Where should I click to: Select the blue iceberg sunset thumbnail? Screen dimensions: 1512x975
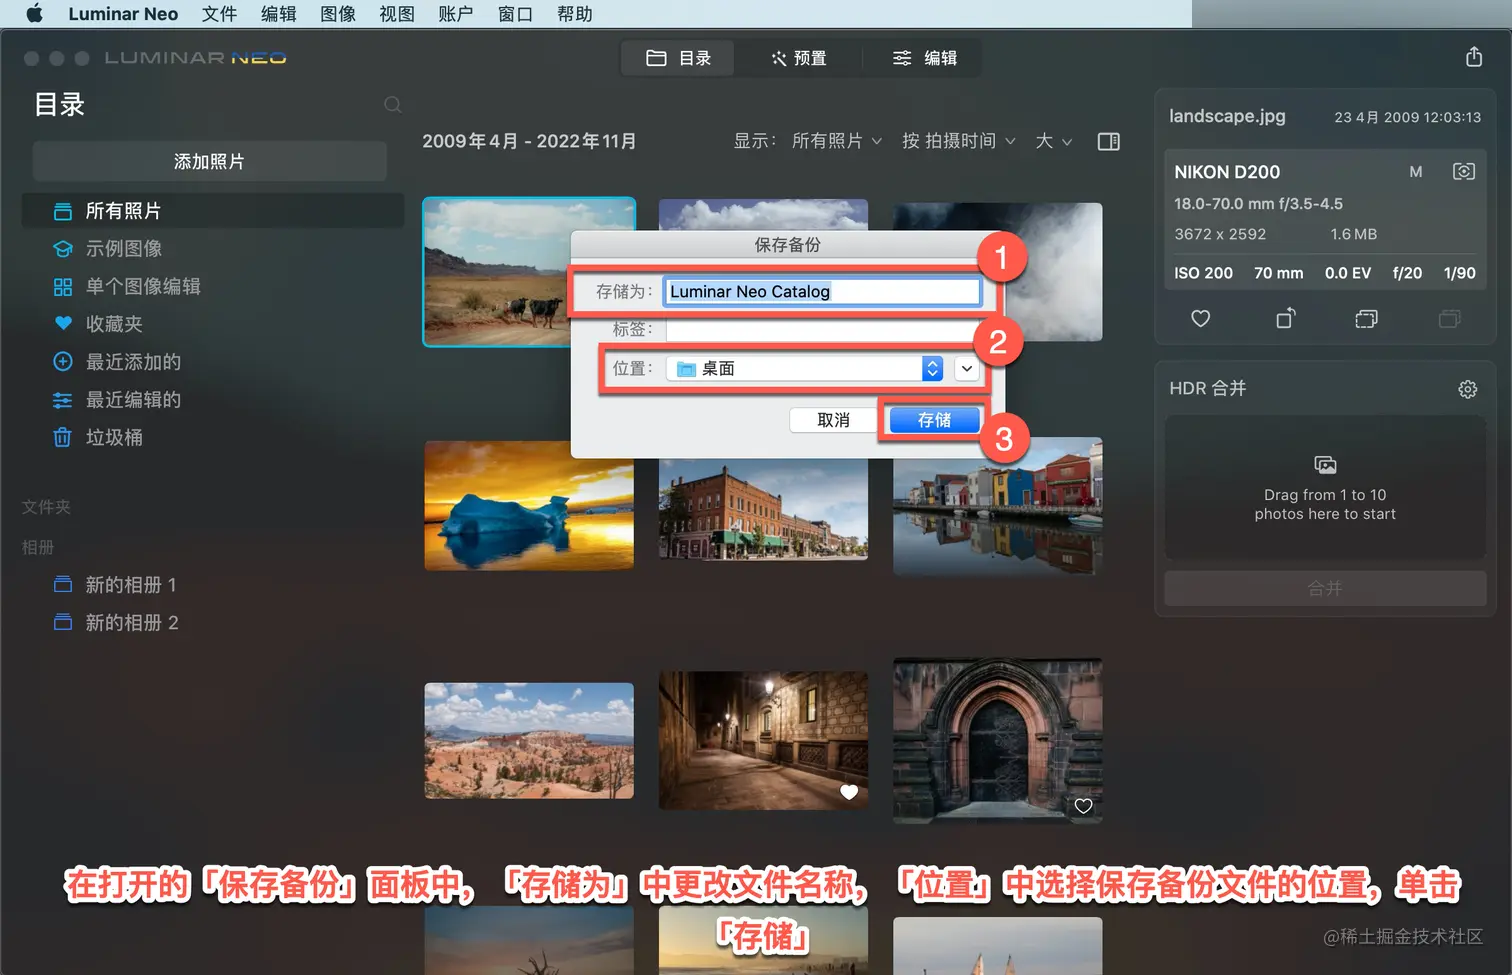pos(529,506)
